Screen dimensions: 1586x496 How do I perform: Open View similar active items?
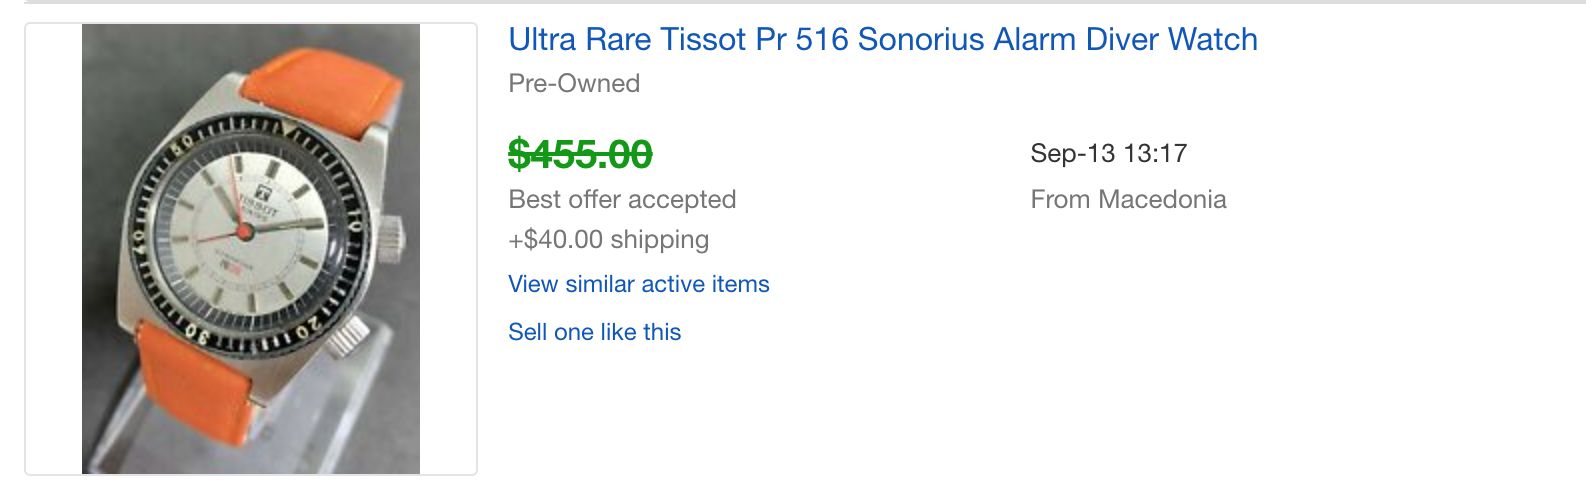pos(638,284)
